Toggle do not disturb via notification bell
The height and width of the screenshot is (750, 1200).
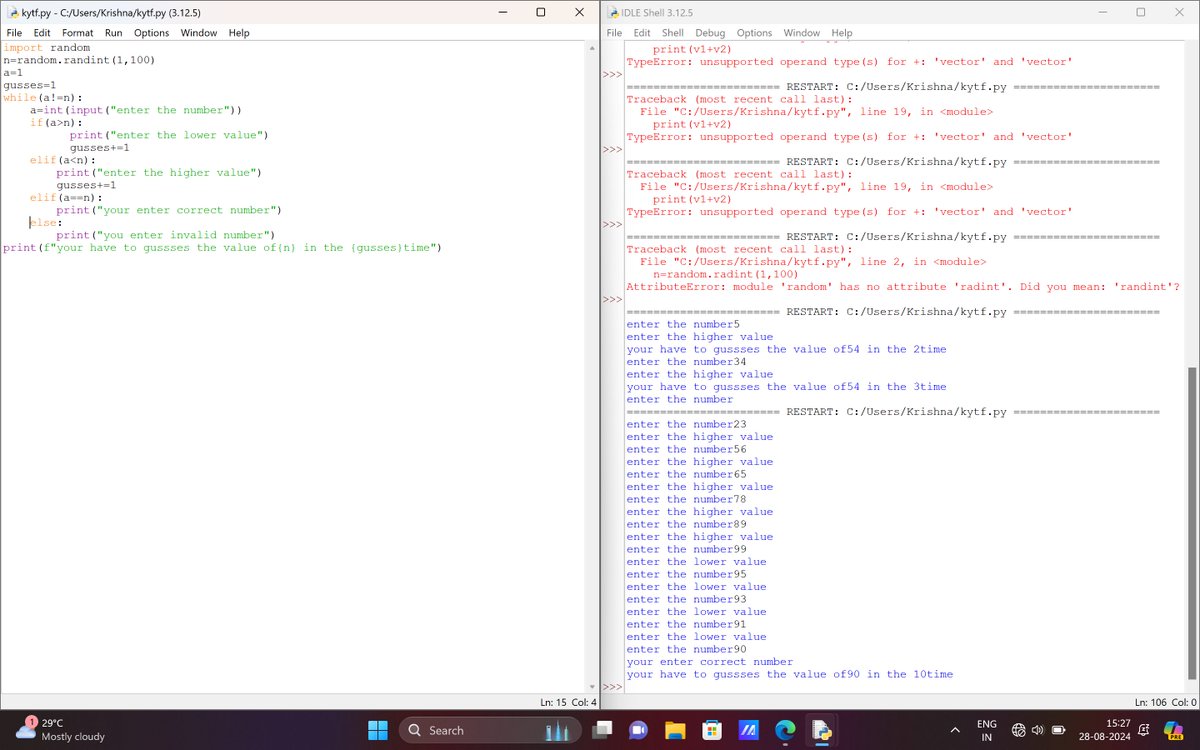coord(1144,729)
